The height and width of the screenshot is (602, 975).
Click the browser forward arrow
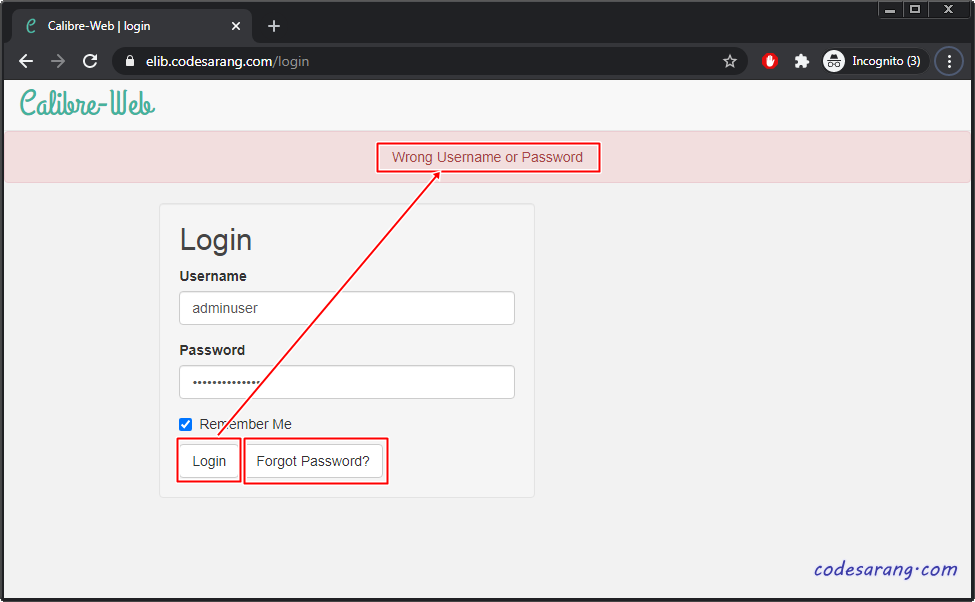[x=58, y=61]
